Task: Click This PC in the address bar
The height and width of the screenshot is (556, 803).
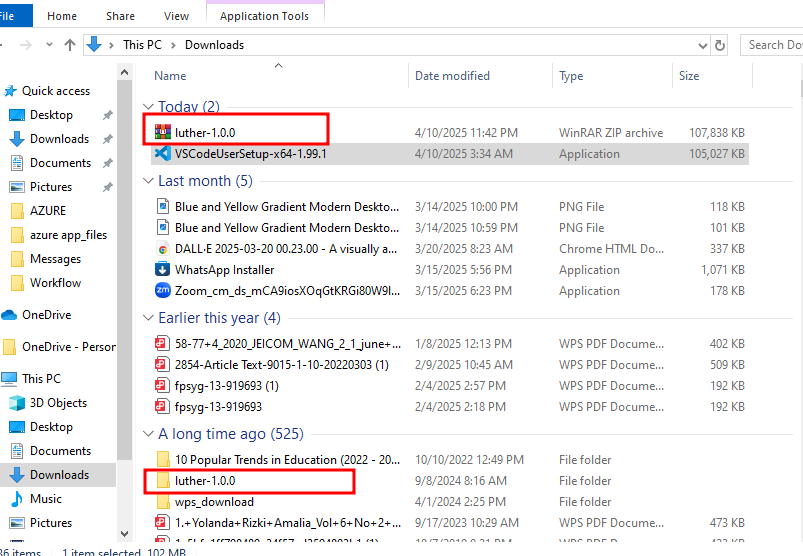Action: (x=142, y=45)
